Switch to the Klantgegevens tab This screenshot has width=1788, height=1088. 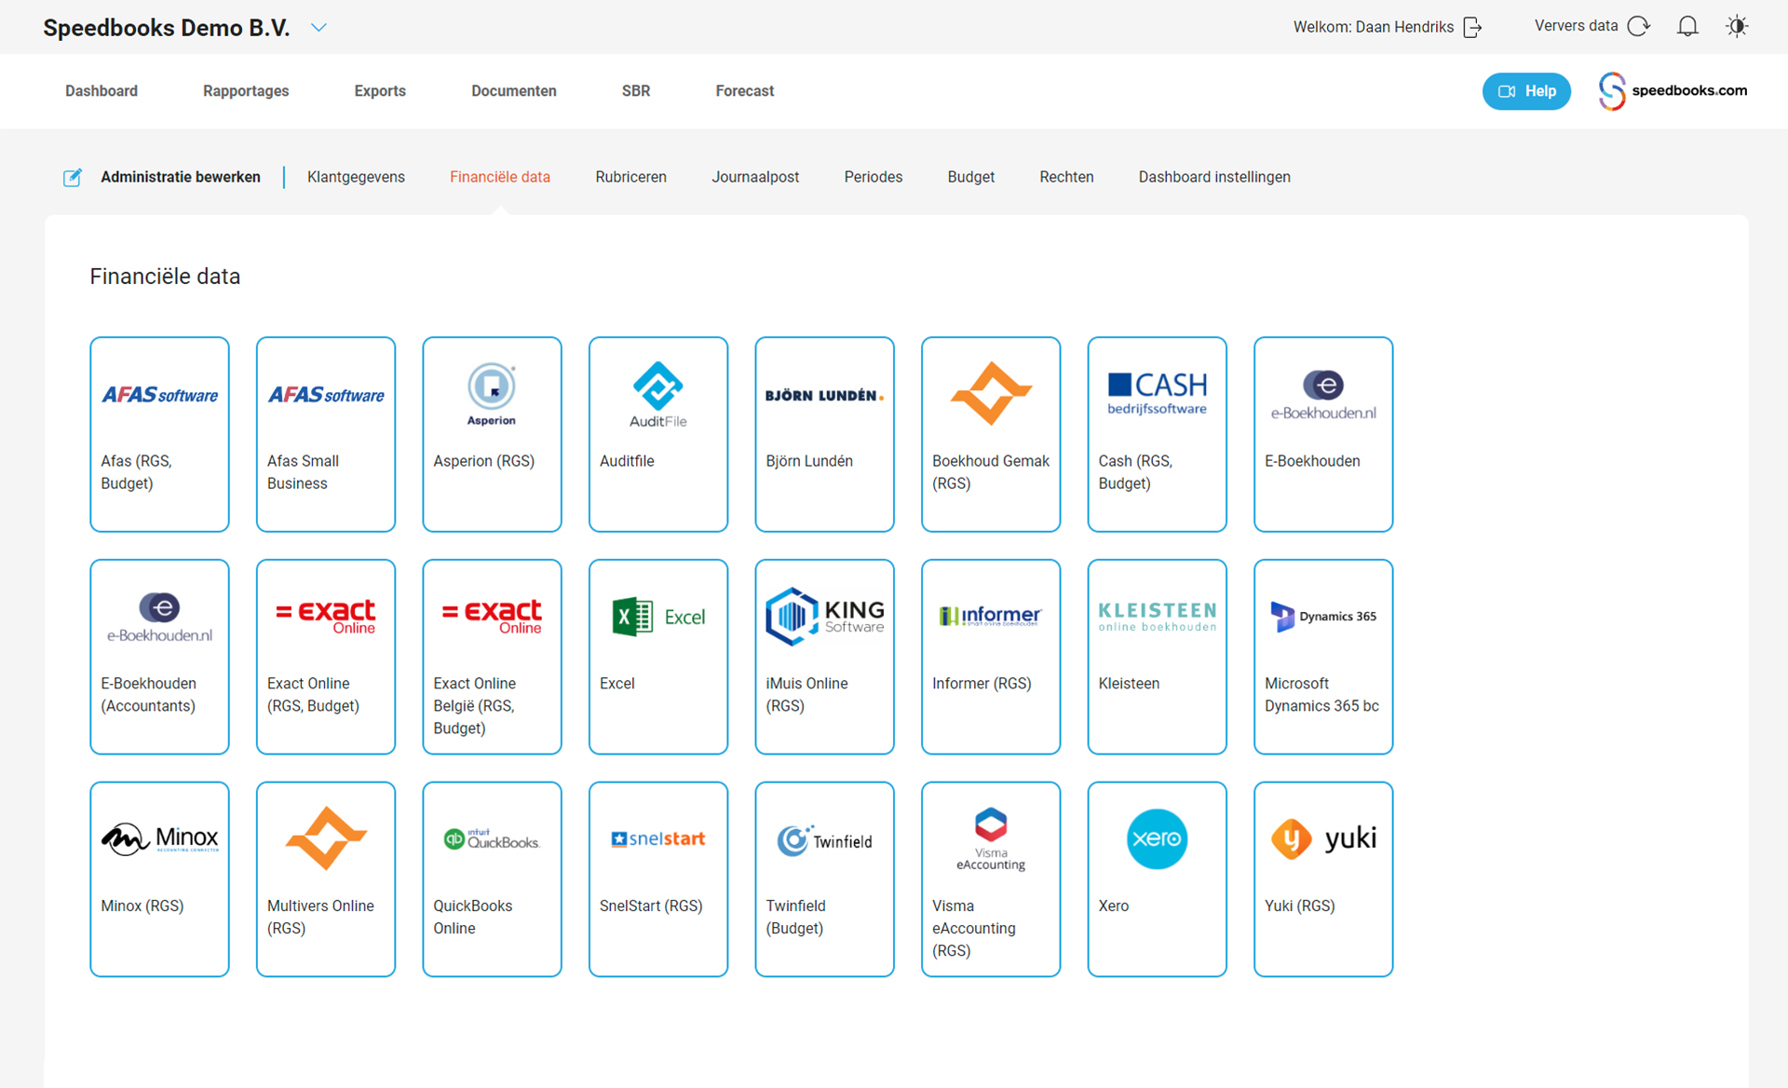click(x=356, y=177)
